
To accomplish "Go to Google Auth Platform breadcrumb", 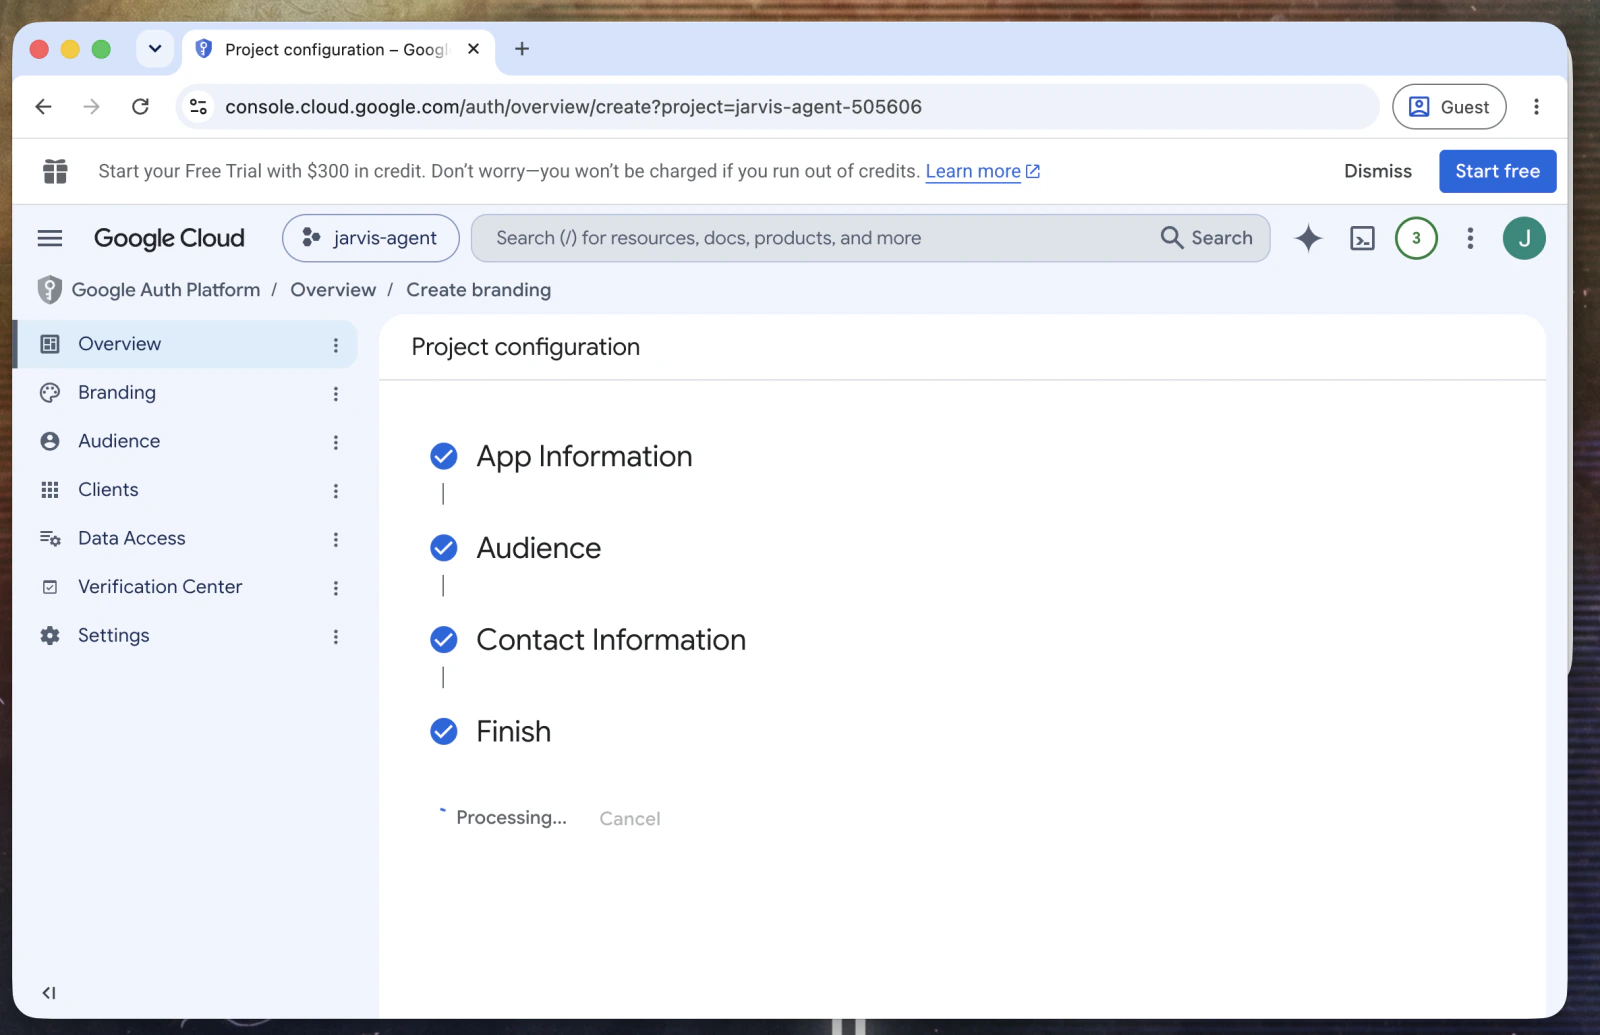I will tap(166, 290).
